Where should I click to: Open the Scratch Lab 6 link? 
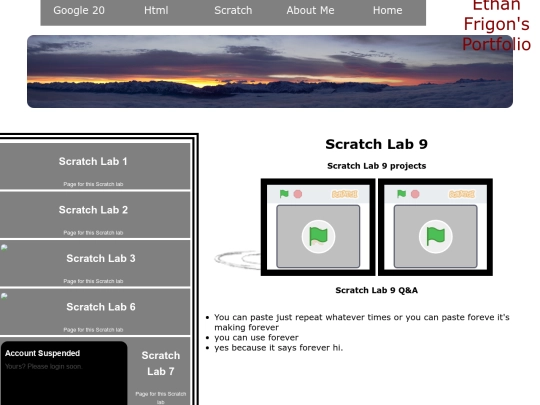click(101, 307)
